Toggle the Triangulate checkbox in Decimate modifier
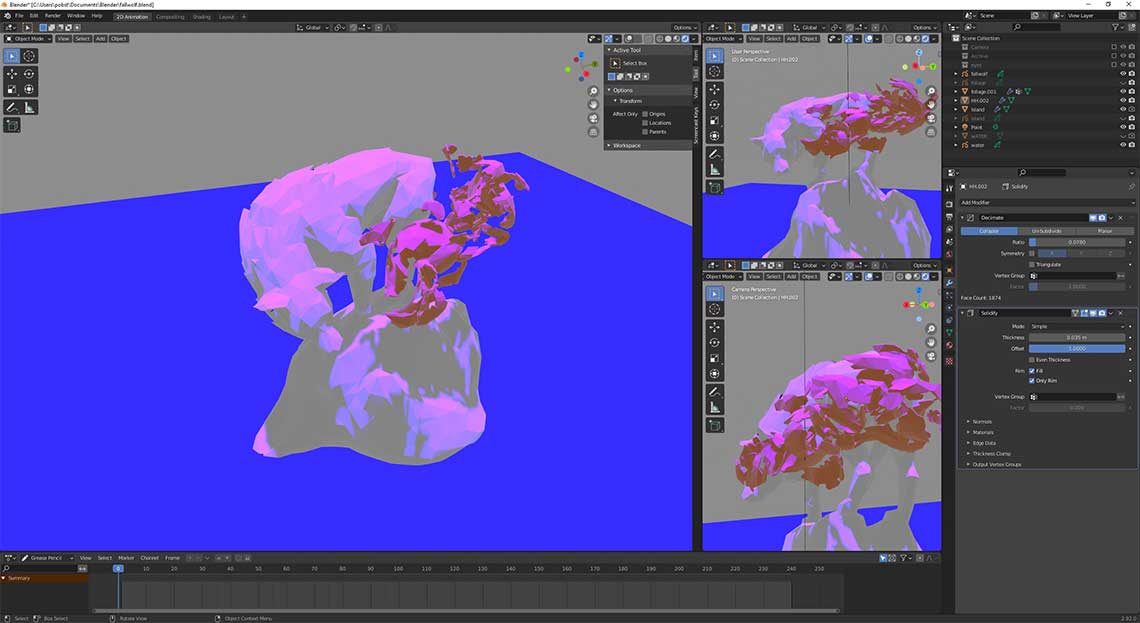The height and width of the screenshot is (623, 1140). click(x=1032, y=265)
